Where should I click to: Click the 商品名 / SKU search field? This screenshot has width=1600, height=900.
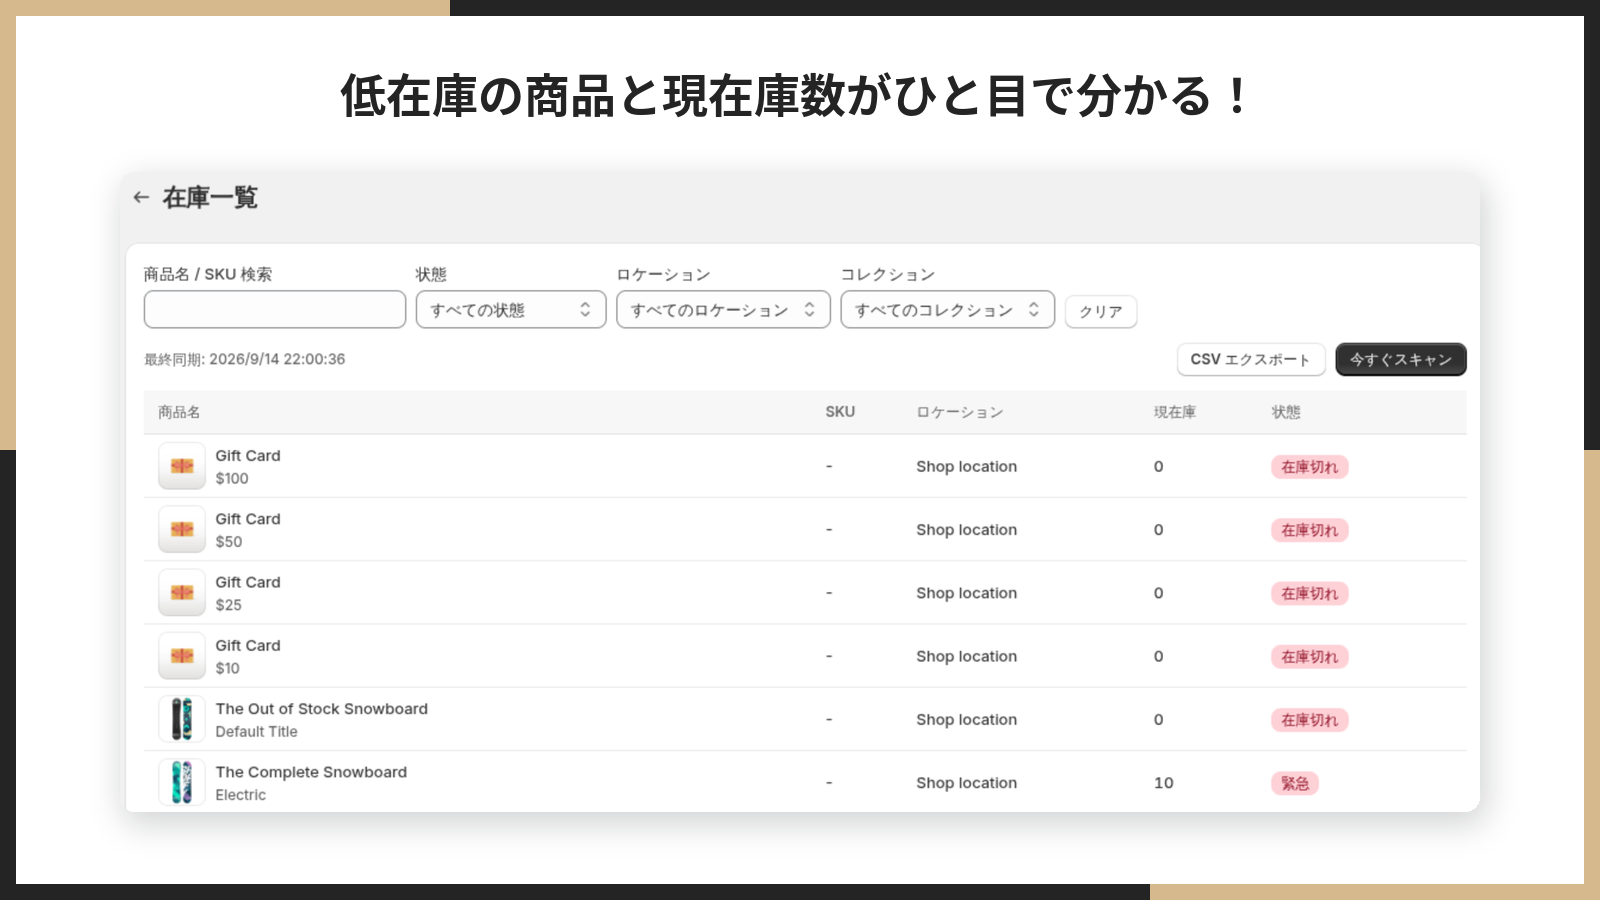(275, 310)
